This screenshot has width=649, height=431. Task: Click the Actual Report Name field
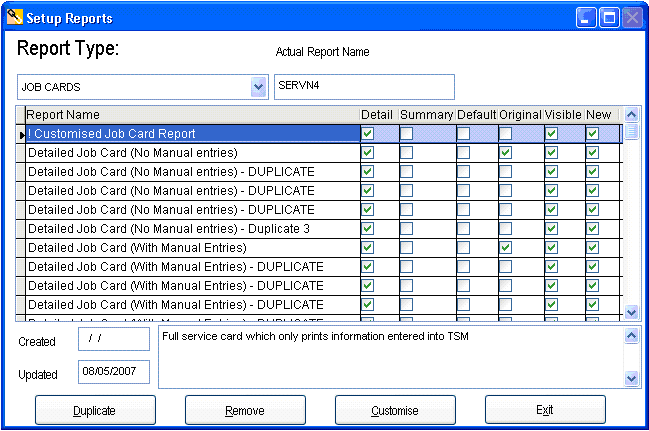(x=364, y=87)
